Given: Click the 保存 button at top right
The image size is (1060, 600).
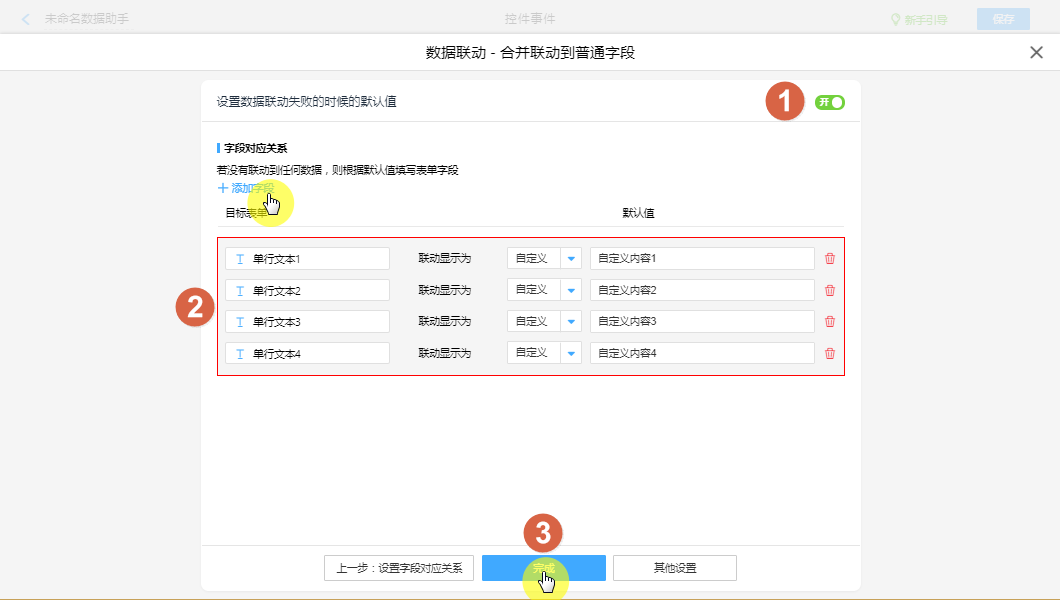Looking at the screenshot, I should tap(1003, 19).
